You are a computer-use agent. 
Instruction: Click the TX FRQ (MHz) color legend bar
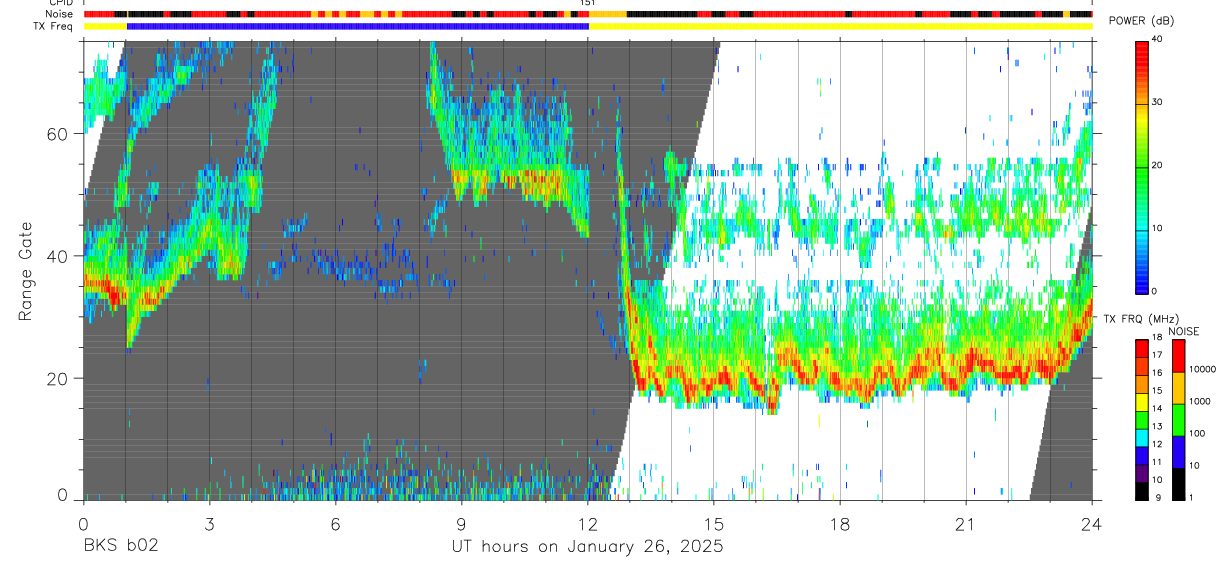pyautogui.click(x=1142, y=419)
